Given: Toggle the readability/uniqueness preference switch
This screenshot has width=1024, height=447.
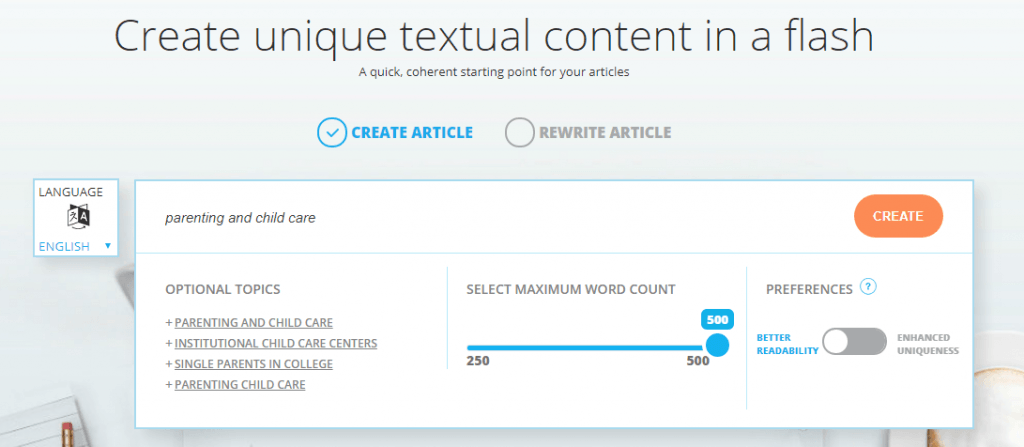Looking at the screenshot, I should 853,343.
